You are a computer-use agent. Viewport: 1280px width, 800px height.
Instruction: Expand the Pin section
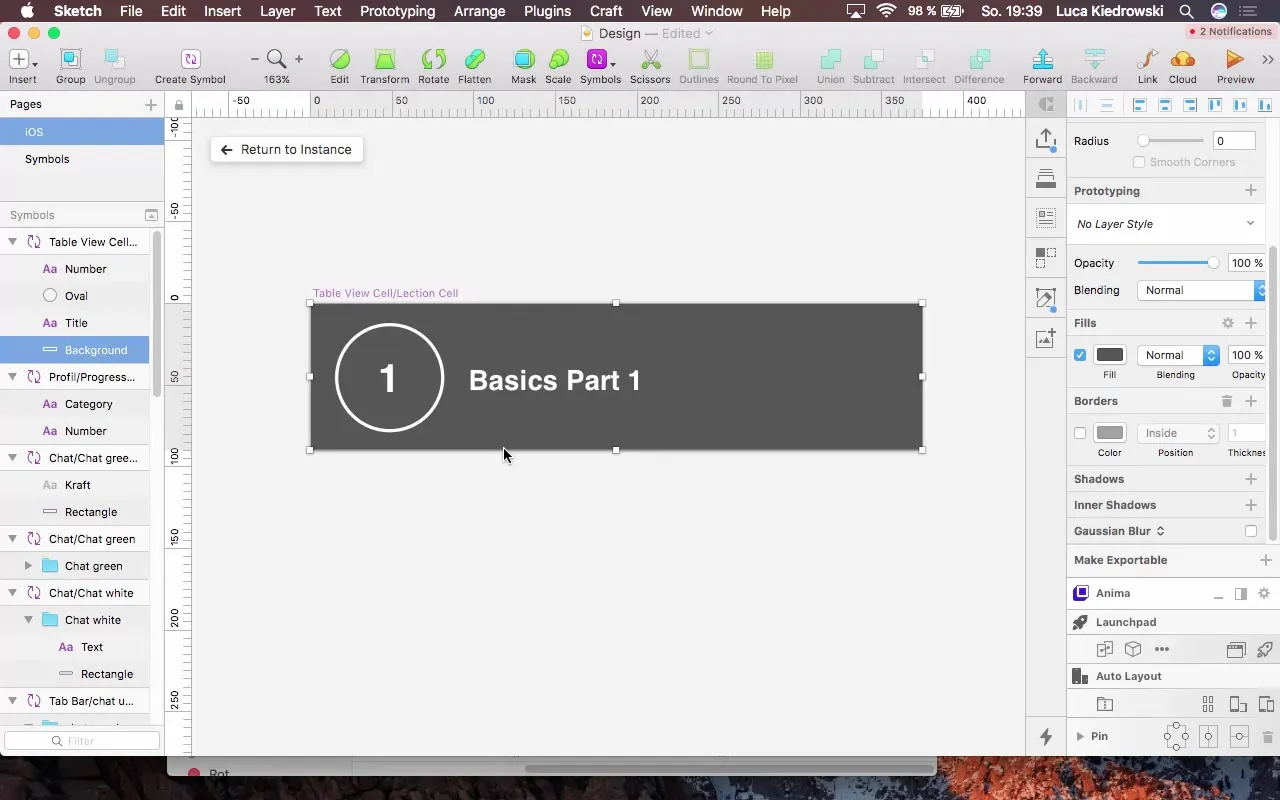[1080, 736]
